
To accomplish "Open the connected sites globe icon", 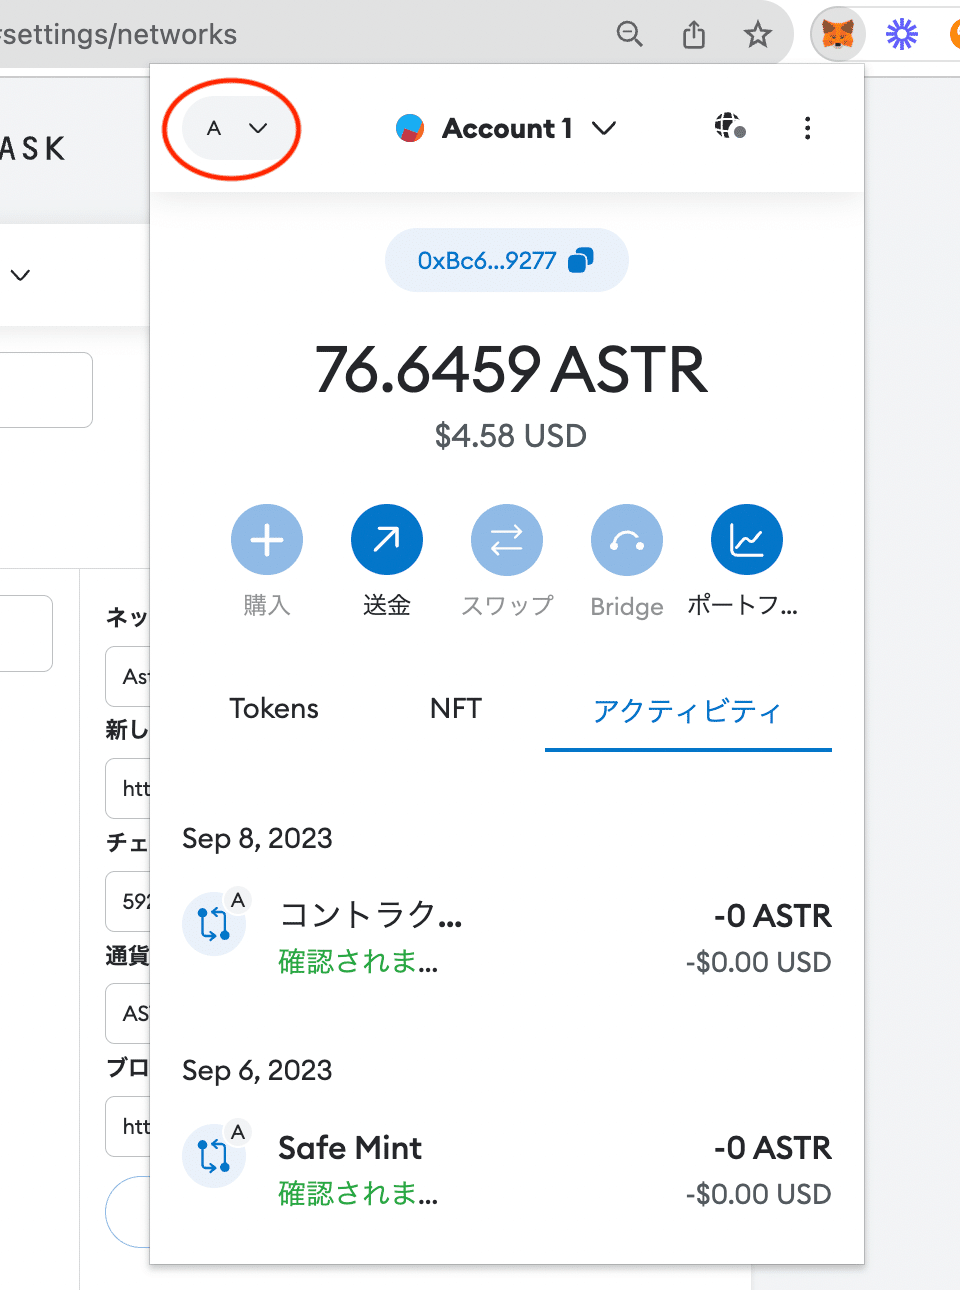I will 730,127.
